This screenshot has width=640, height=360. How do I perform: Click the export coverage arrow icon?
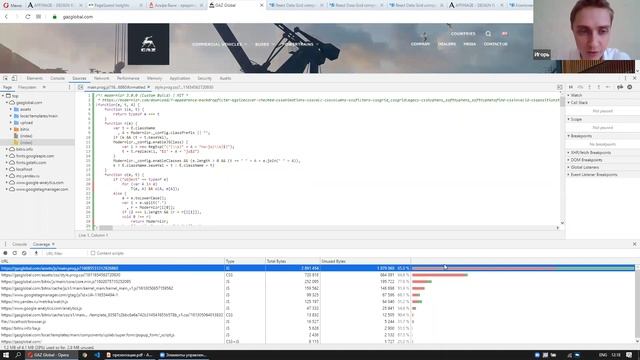pyautogui.click(x=36, y=253)
